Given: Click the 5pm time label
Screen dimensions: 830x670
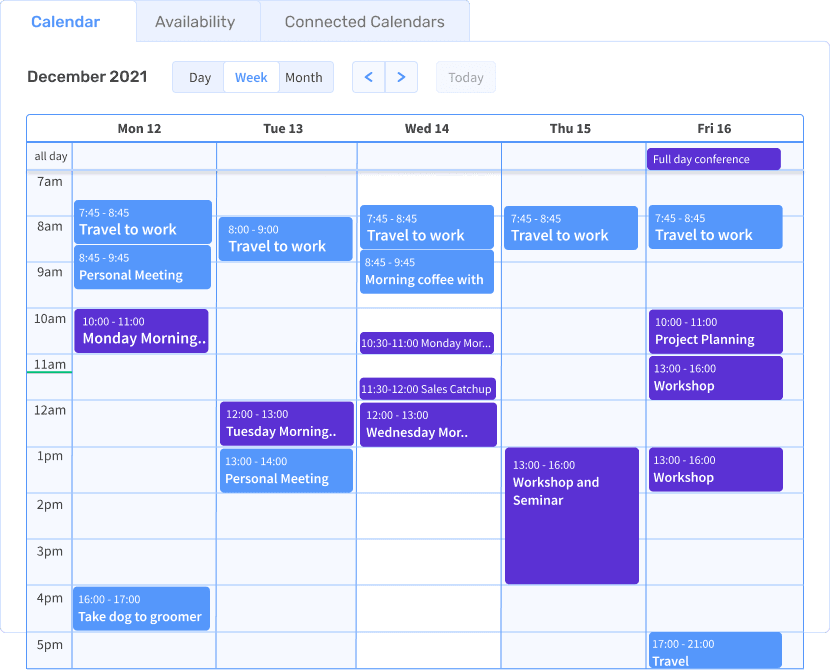Looking at the screenshot, I should coord(50,645).
